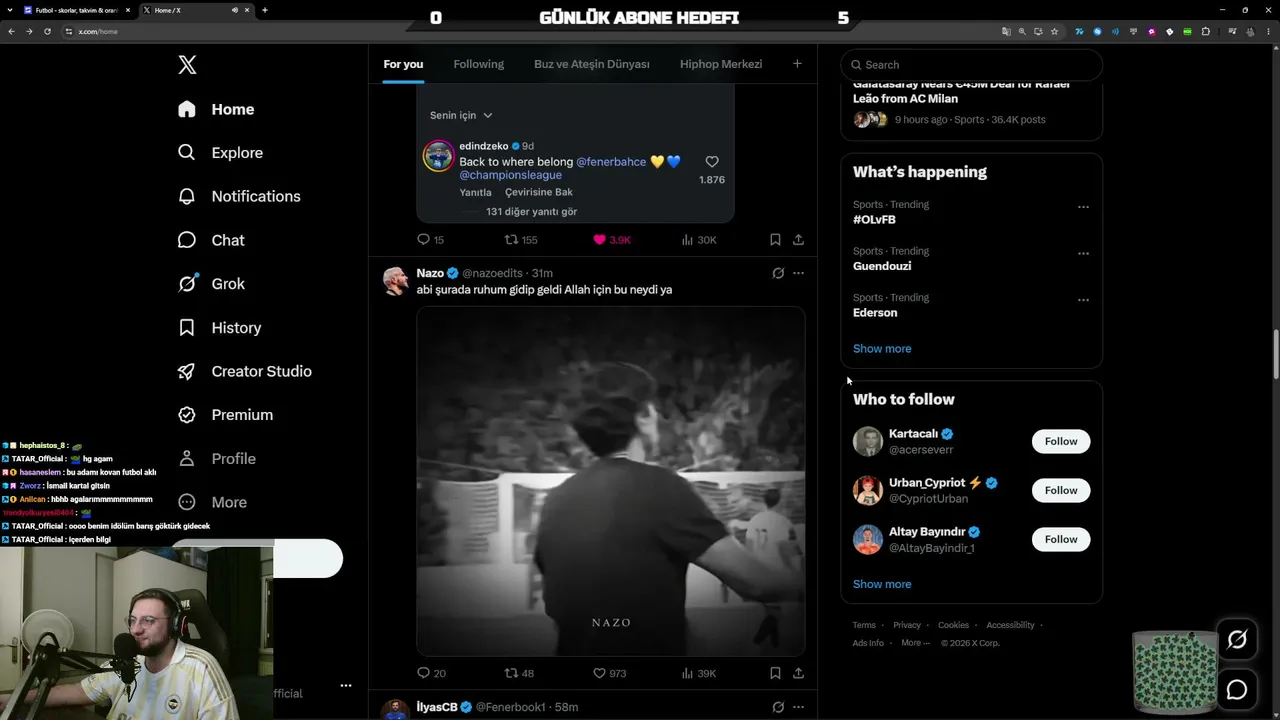1280x720 pixels.
Task: Open Notifications from the sidebar
Action: [239, 196]
